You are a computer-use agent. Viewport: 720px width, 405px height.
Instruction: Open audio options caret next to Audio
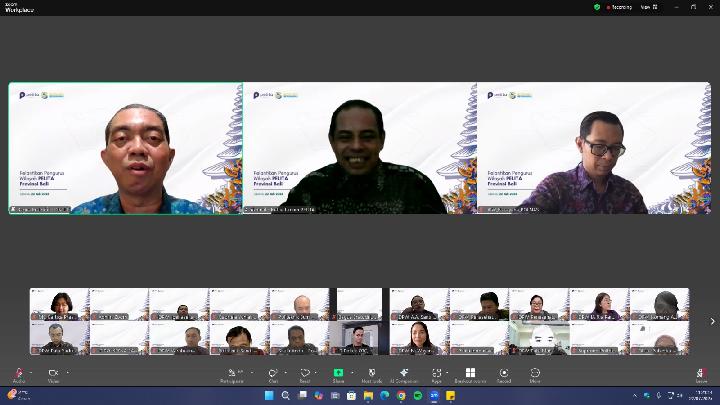pyautogui.click(x=31, y=372)
